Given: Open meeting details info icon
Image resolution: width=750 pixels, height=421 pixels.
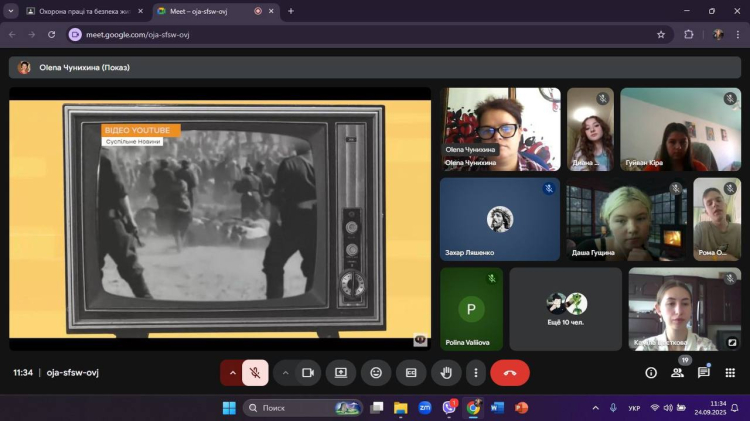Looking at the screenshot, I should [651, 373].
